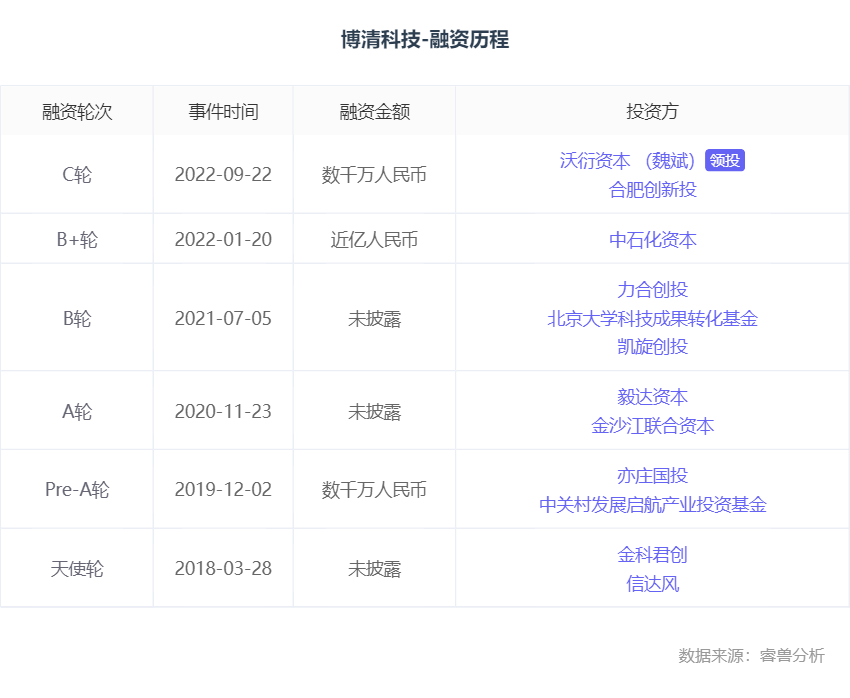The image size is (850, 698).
Task: Click 数千万人民币 amount in C轮 row
Action: coord(375,174)
